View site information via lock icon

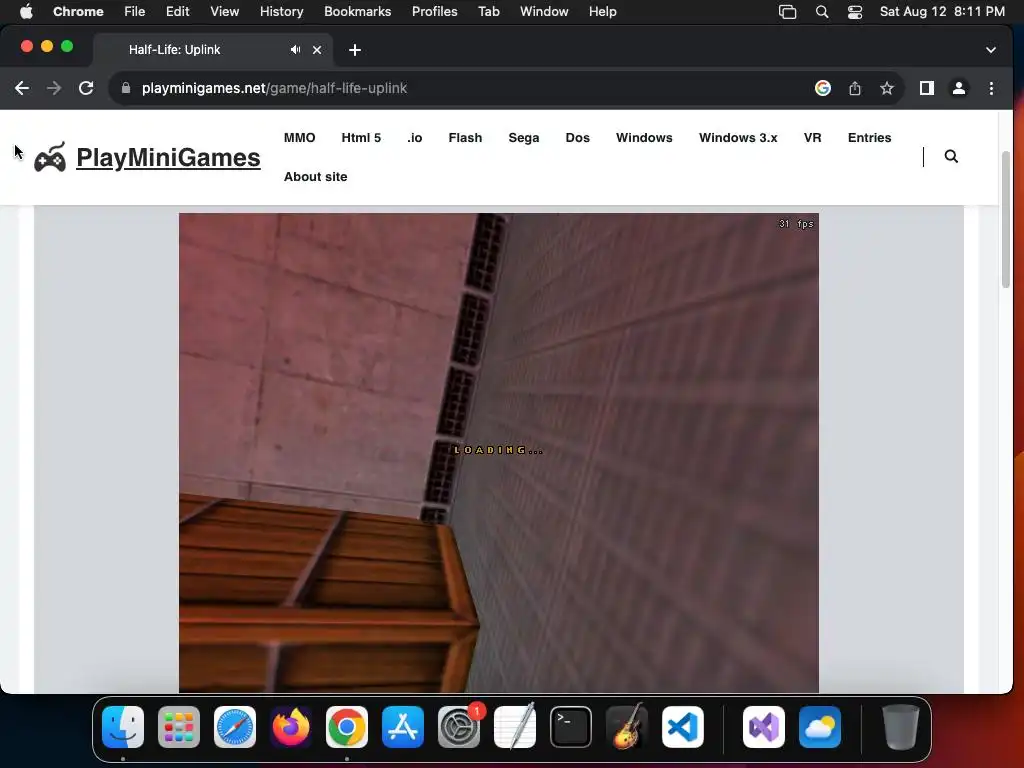point(126,88)
